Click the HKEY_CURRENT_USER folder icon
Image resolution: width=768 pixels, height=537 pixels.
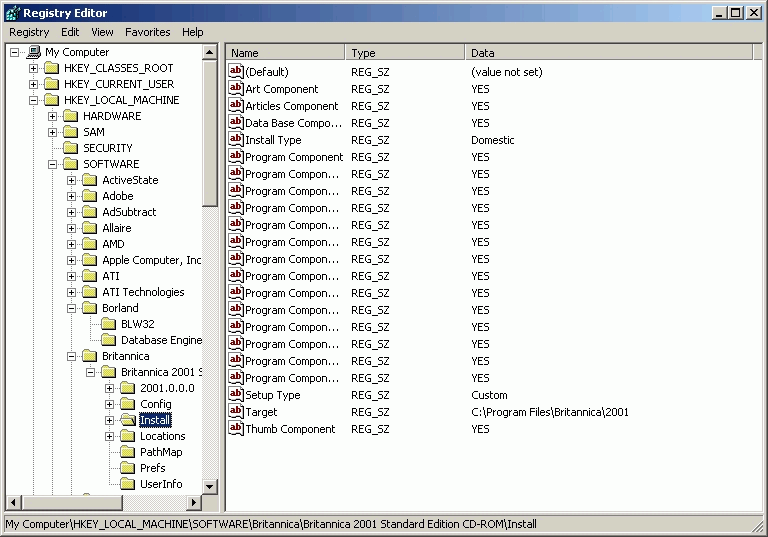[52, 84]
